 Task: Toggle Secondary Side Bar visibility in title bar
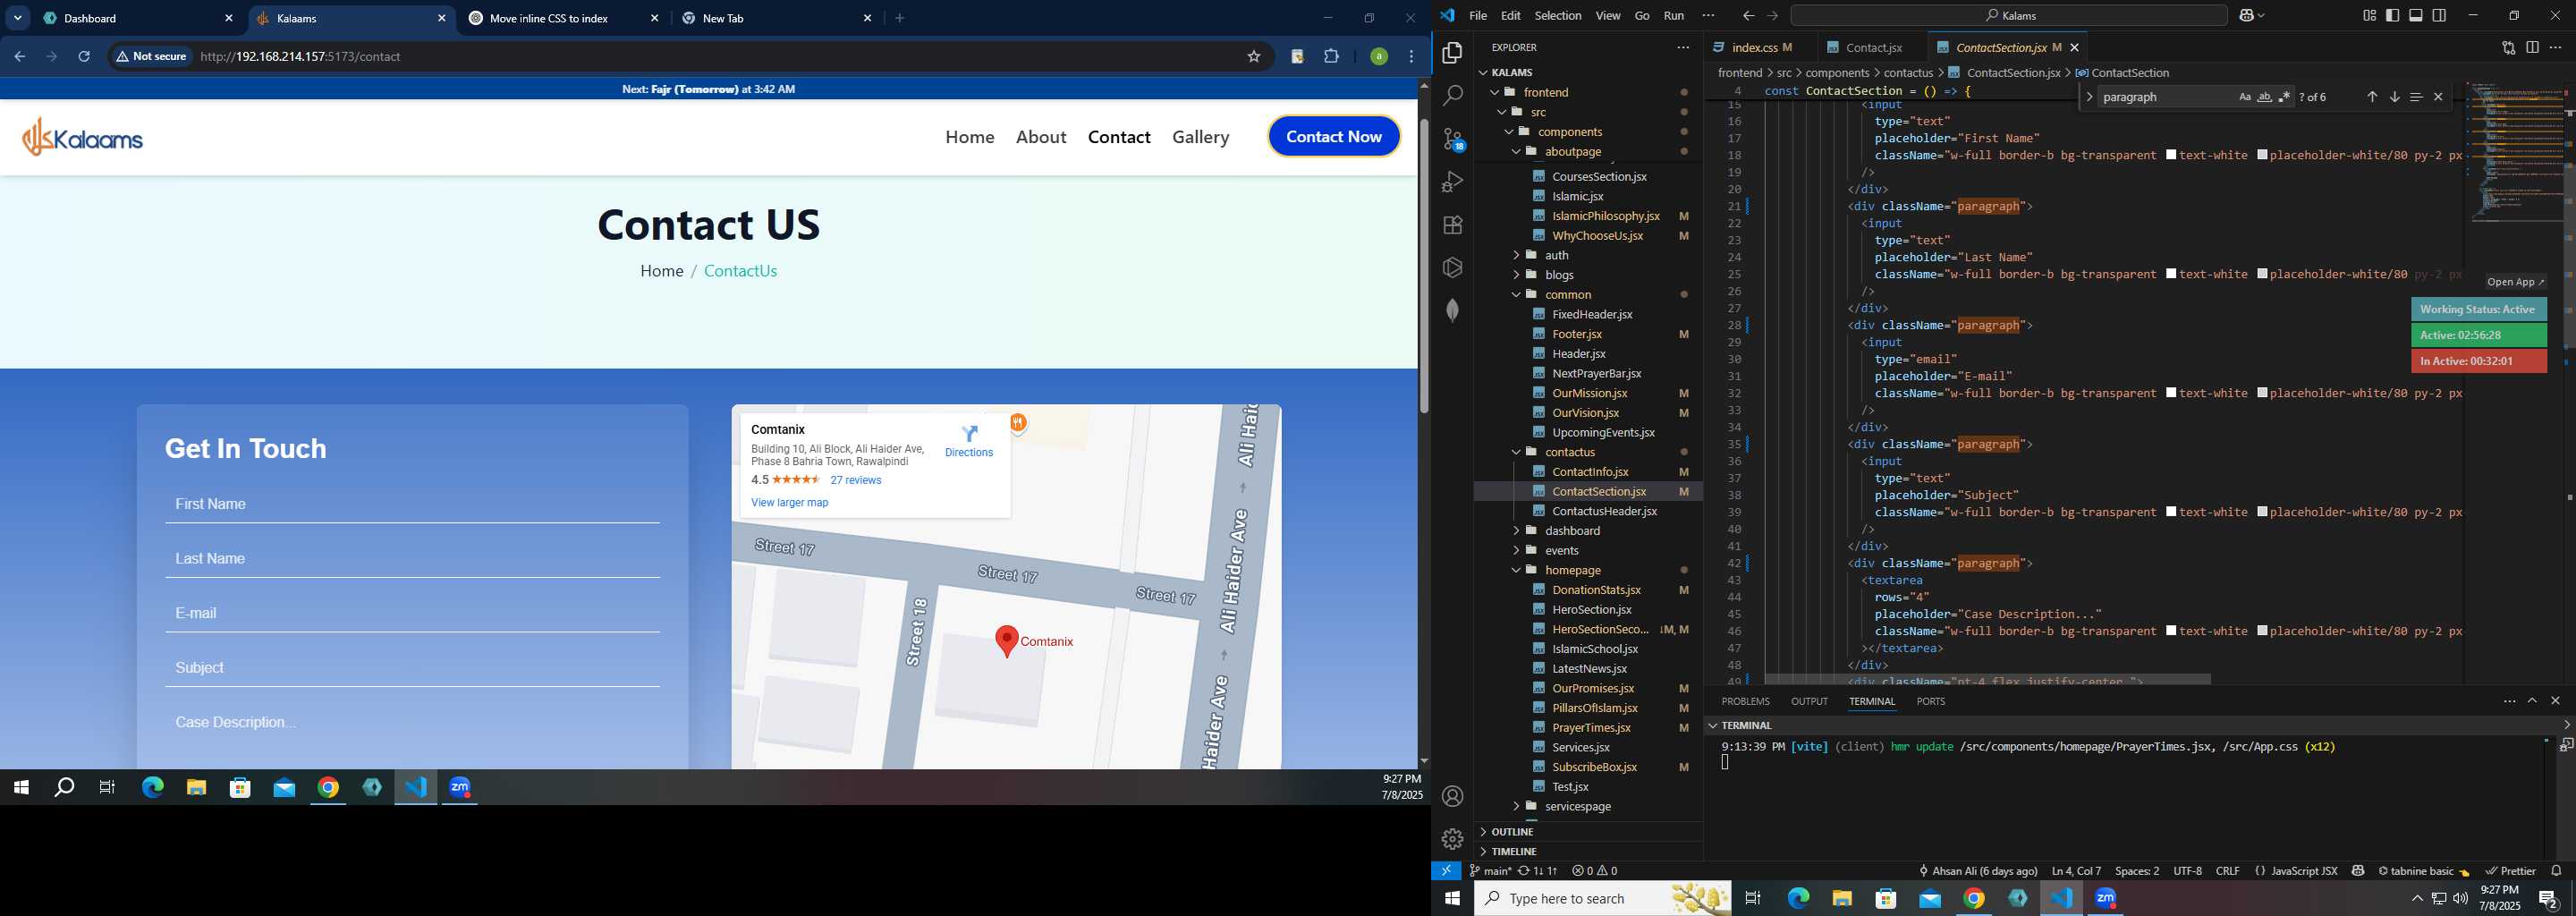pos(2440,15)
